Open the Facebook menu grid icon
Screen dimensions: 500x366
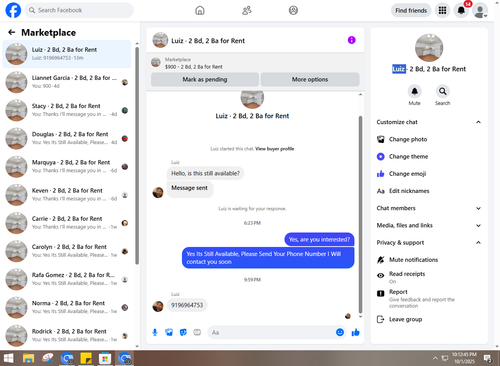click(x=442, y=10)
